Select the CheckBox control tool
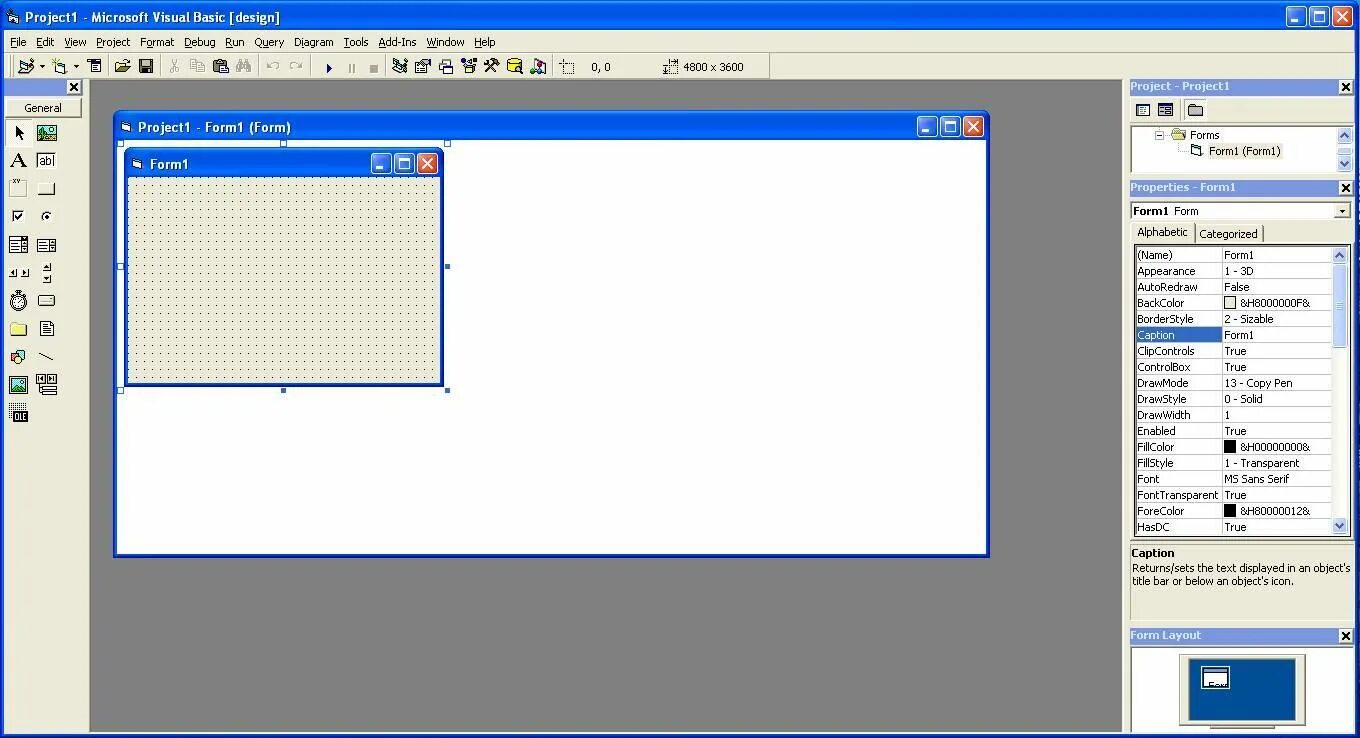This screenshot has height=738, width=1360. tap(19, 217)
